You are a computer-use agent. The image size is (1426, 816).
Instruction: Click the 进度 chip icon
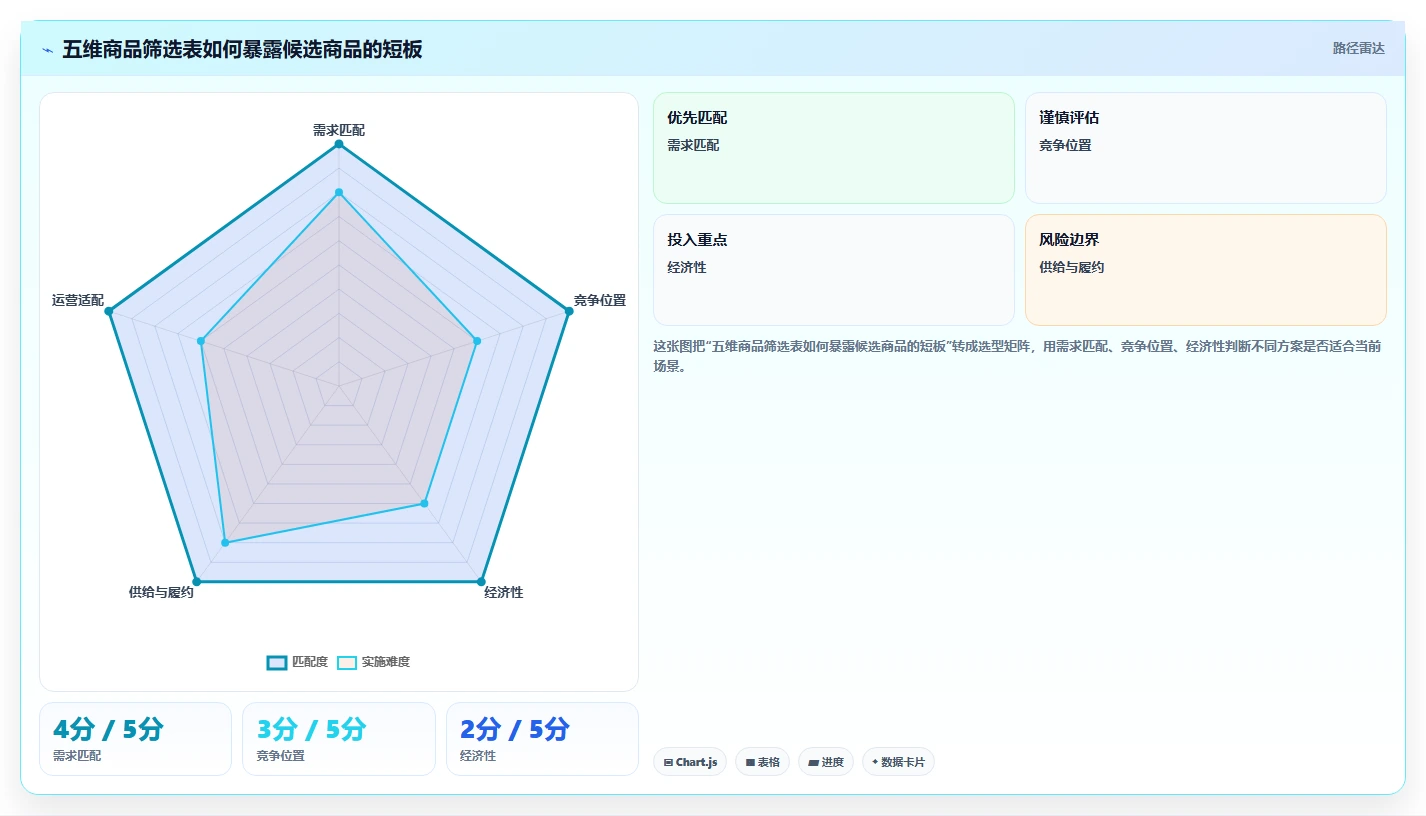pos(814,762)
